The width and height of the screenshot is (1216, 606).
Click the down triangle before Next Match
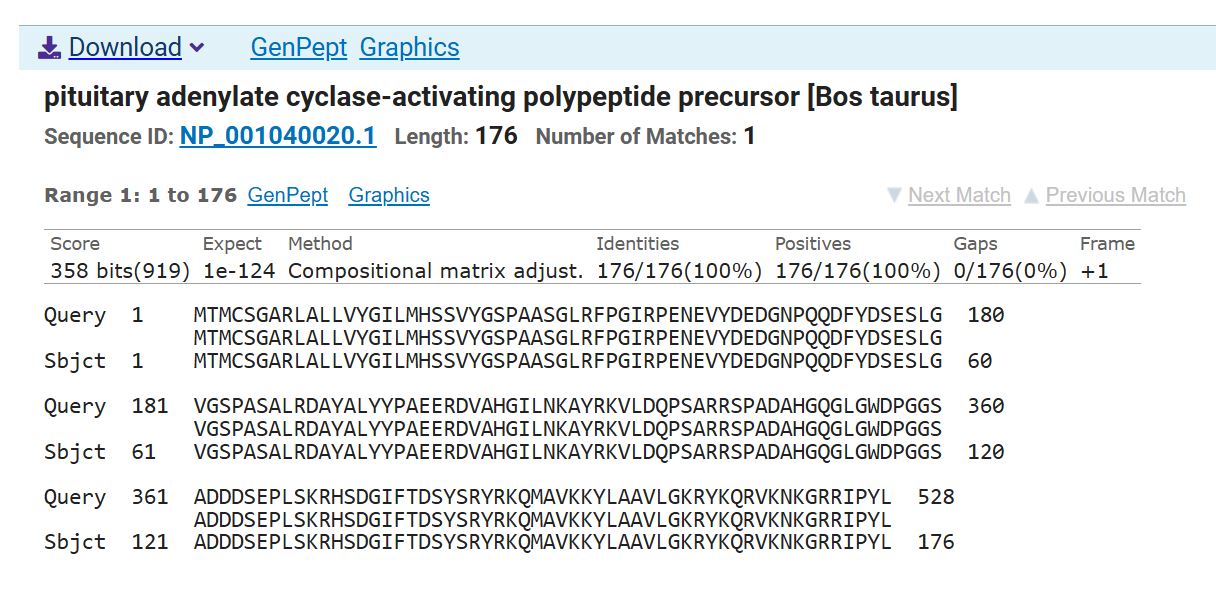[894, 195]
